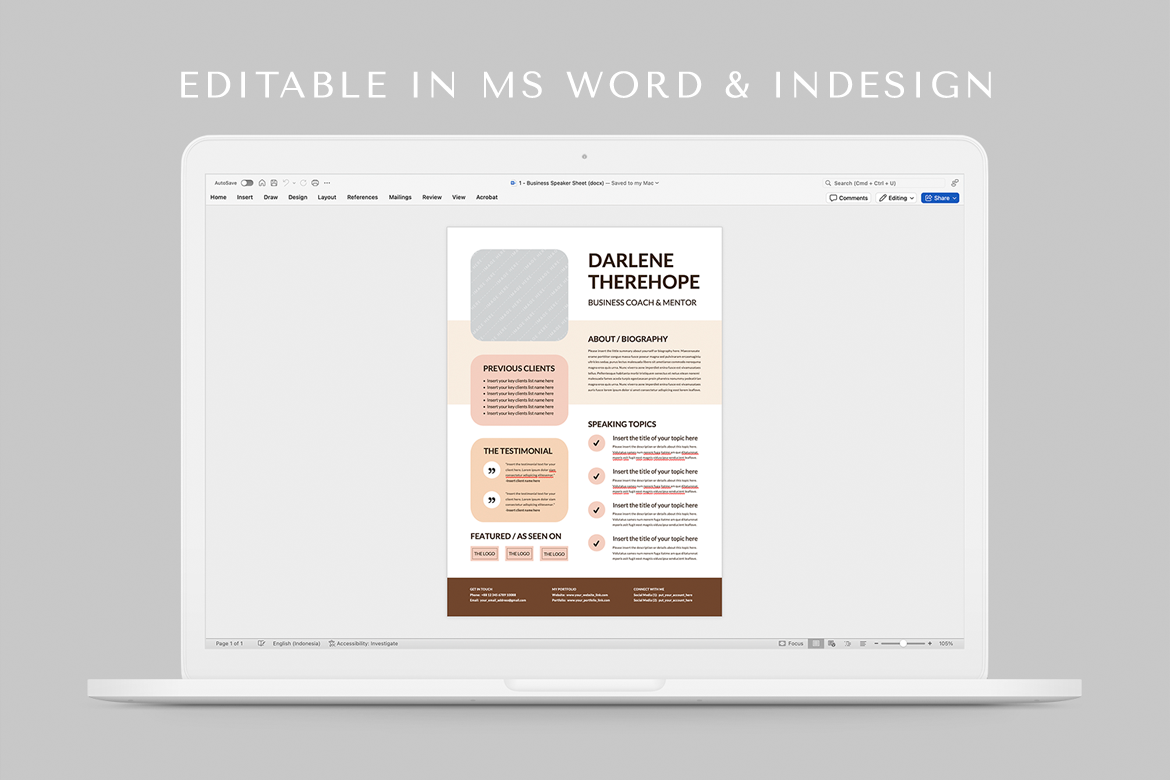Open the more options ellipsis in title bar

(x=327, y=183)
